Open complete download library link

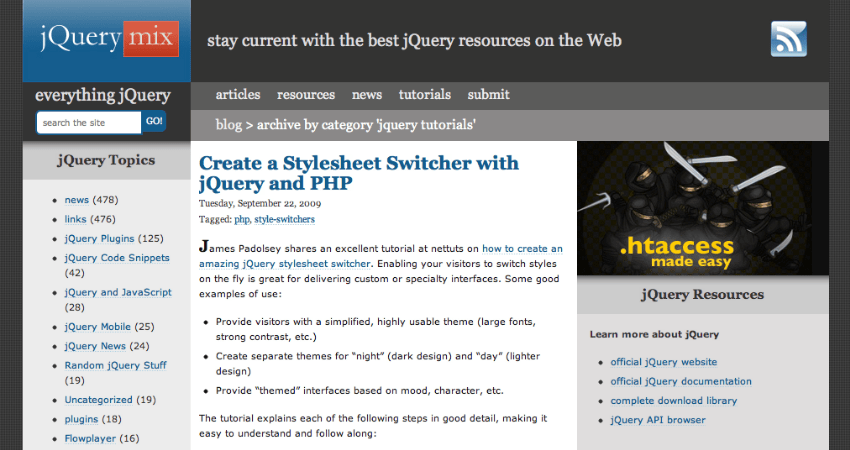674,401
